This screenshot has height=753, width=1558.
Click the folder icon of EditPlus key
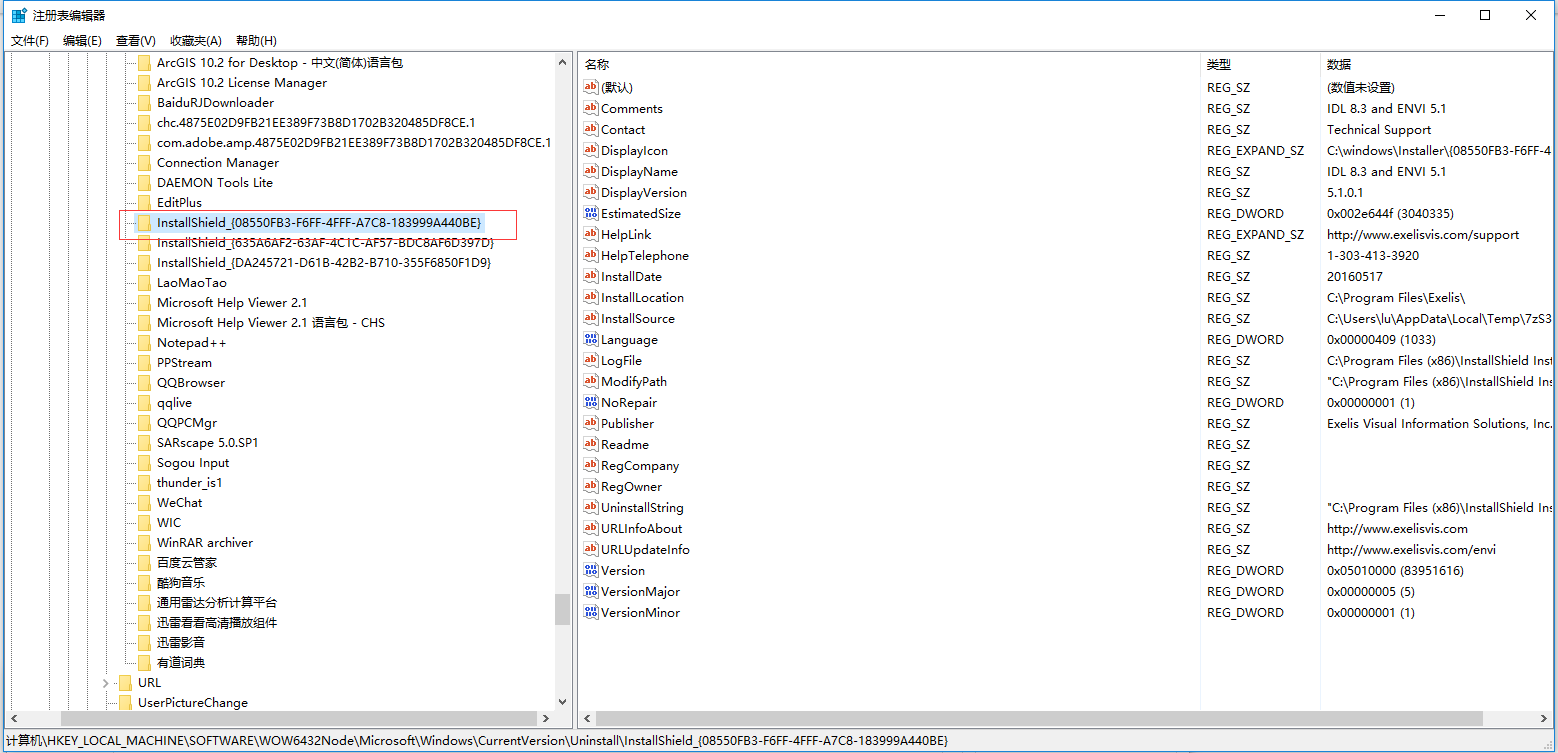[144, 203]
